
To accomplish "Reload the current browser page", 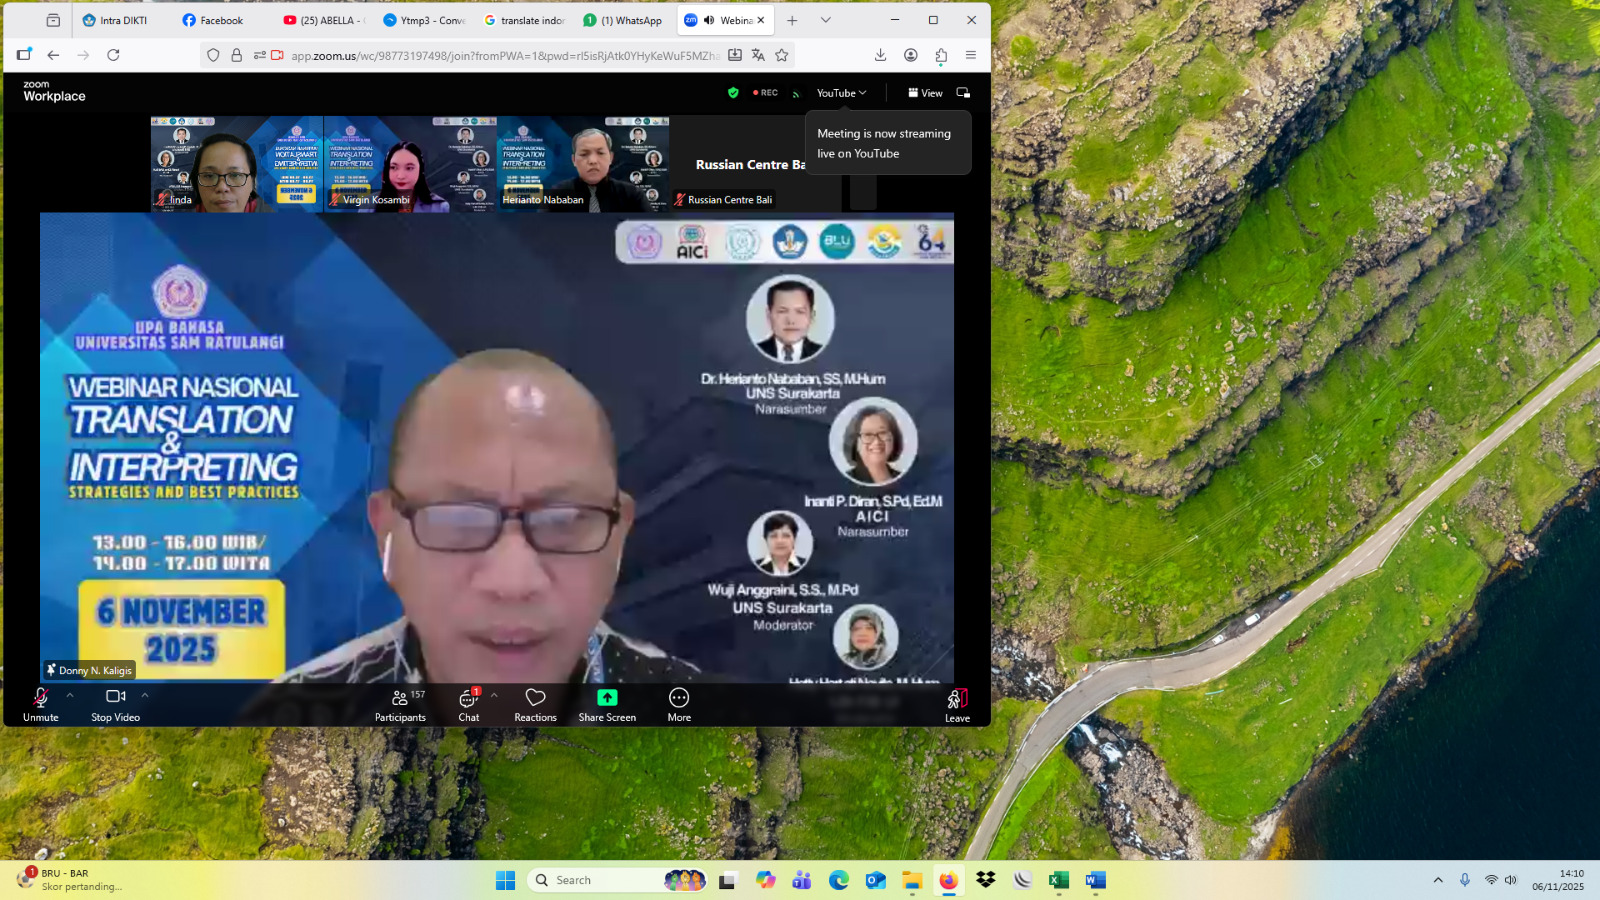I will pyautogui.click(x=113, y=55).
